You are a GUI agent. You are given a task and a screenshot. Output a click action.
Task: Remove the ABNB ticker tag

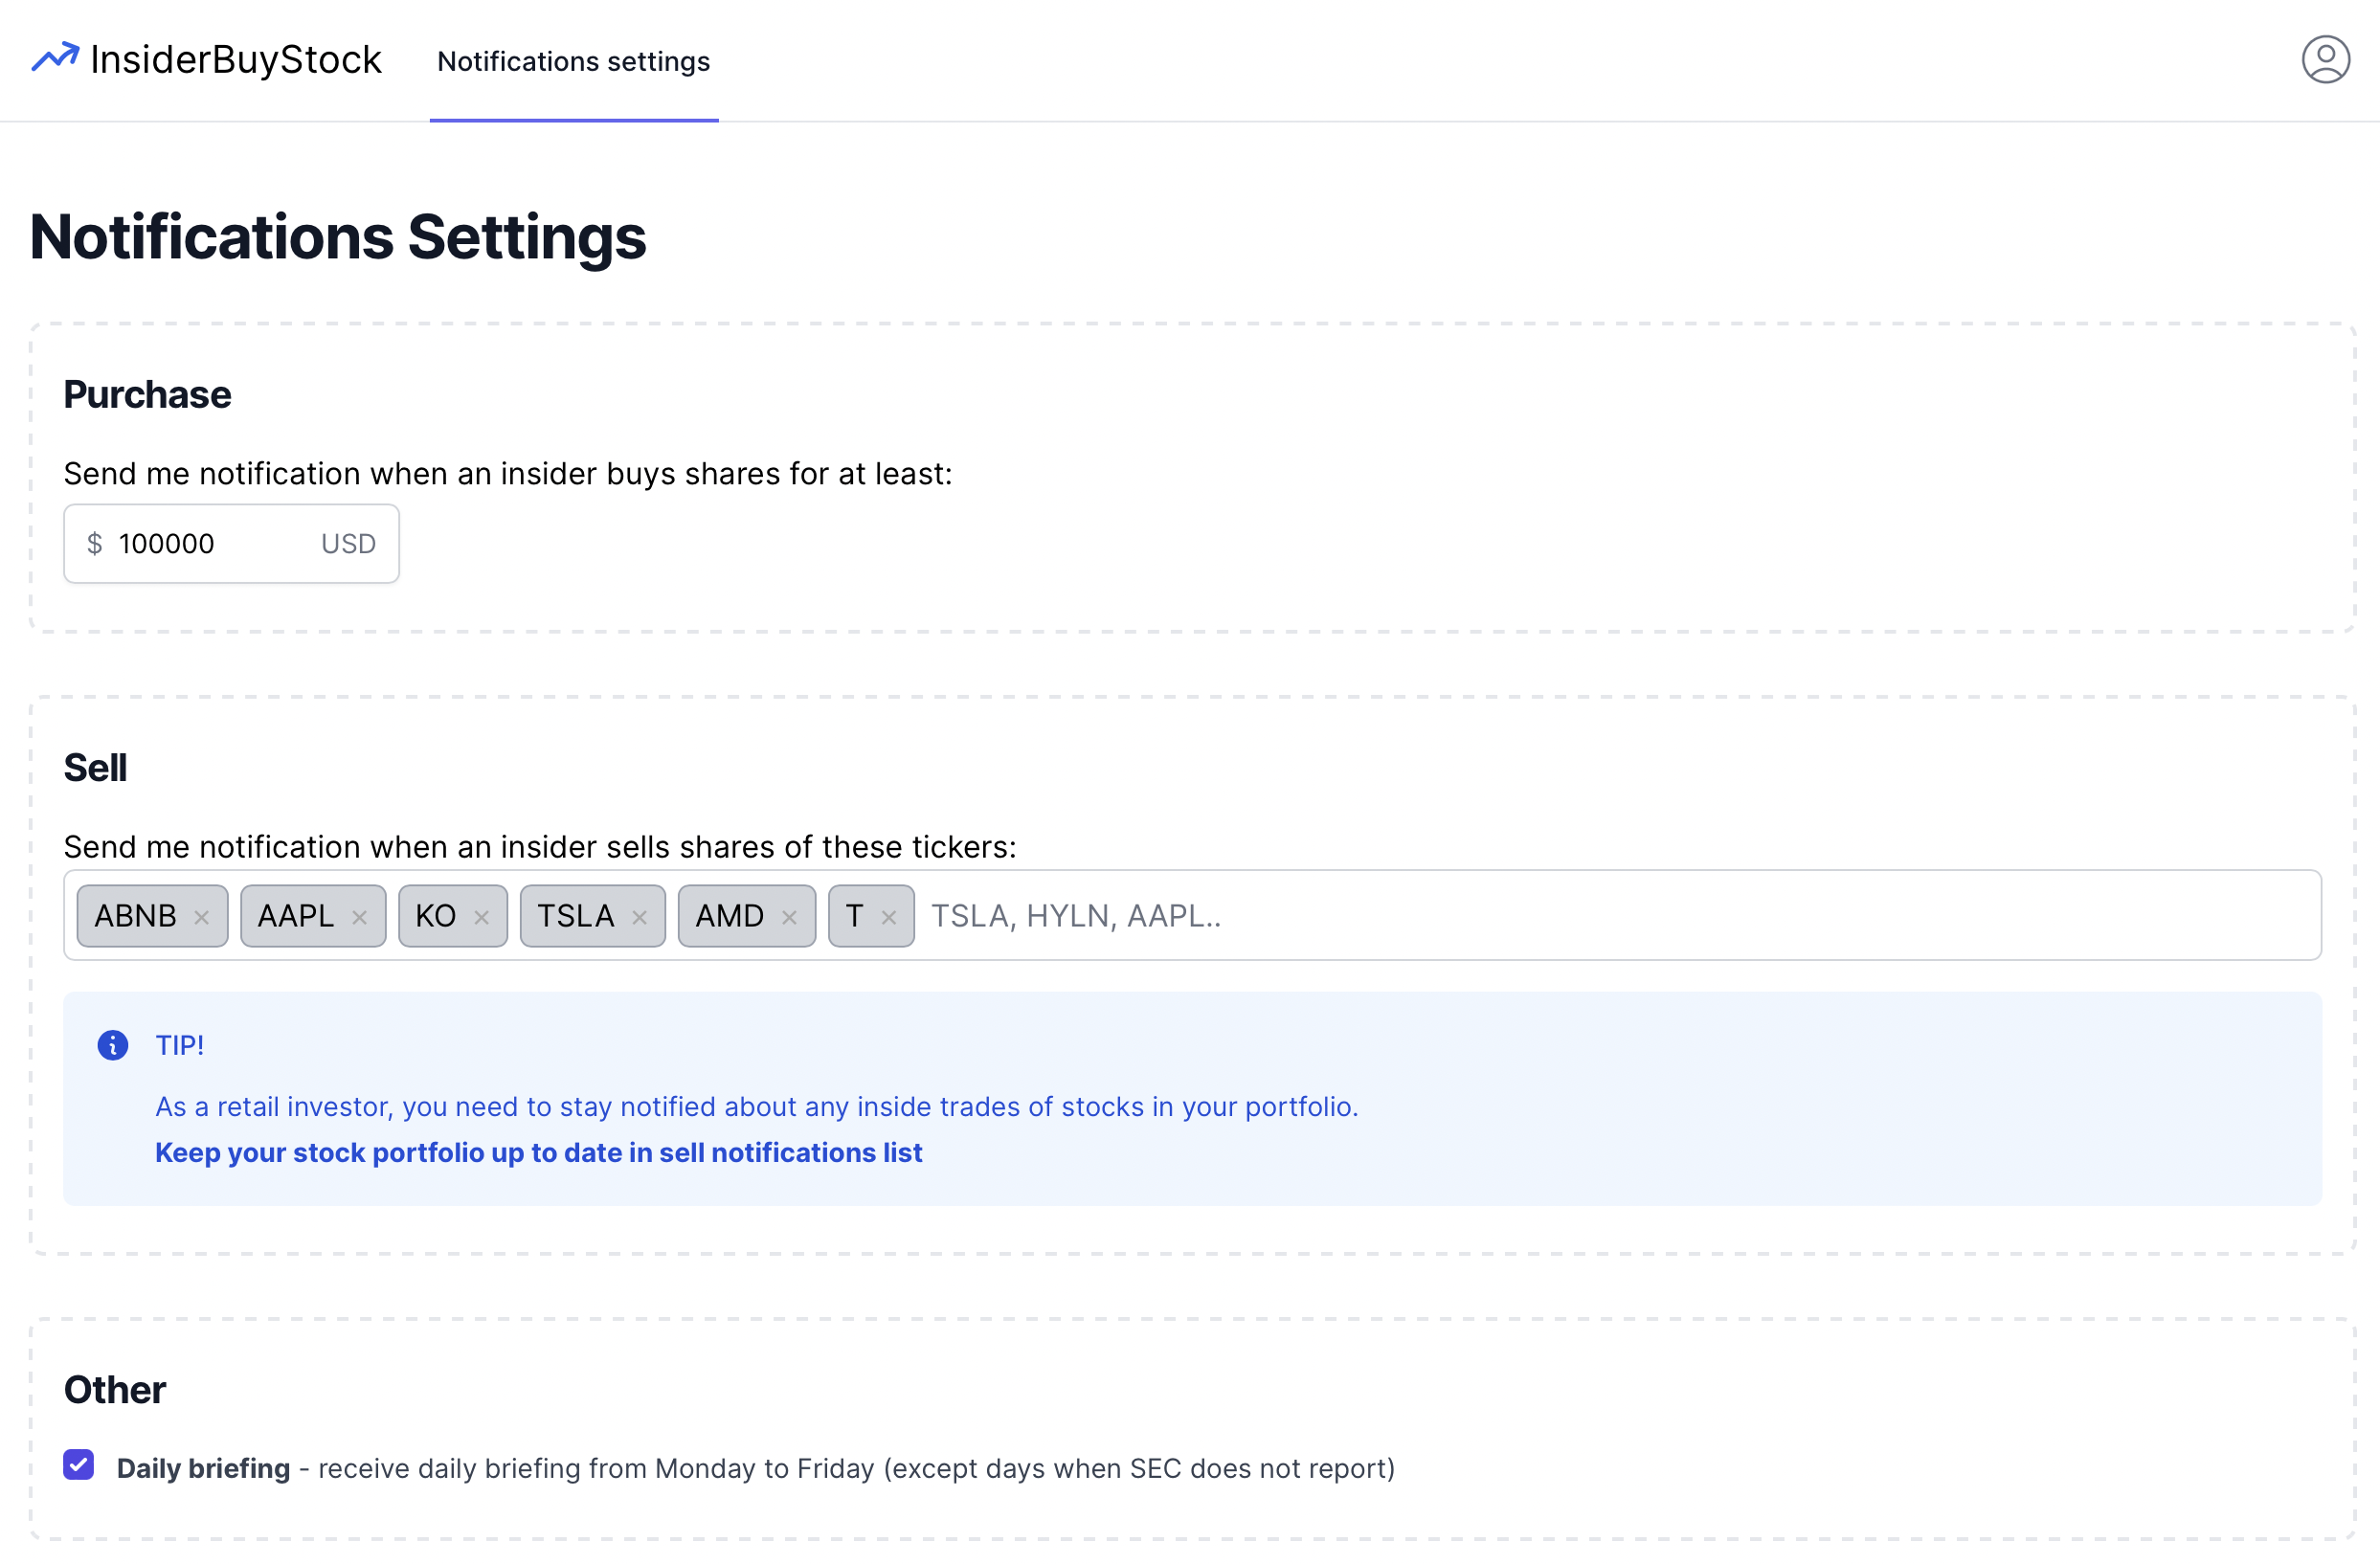coord(201,917)
